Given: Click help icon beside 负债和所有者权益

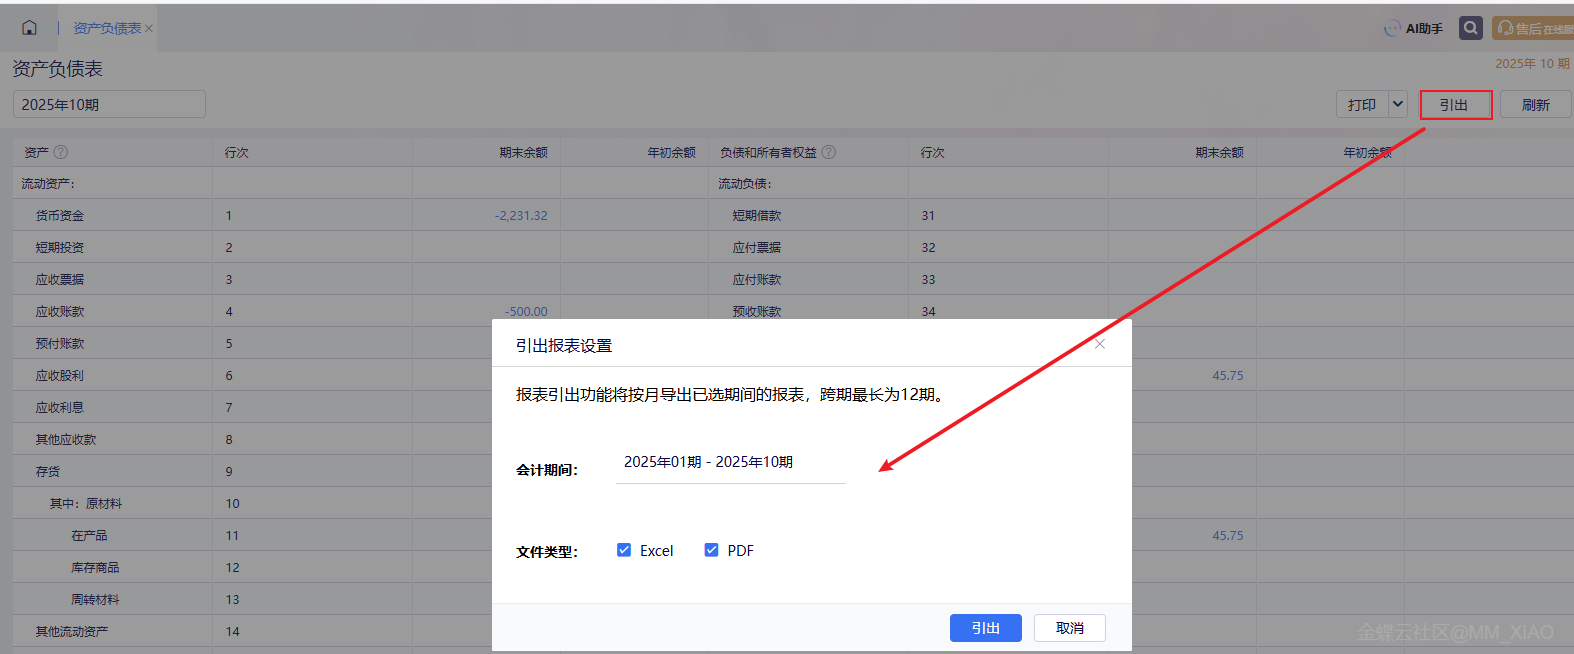Looking at the screenshot, I should pos(829,152).
